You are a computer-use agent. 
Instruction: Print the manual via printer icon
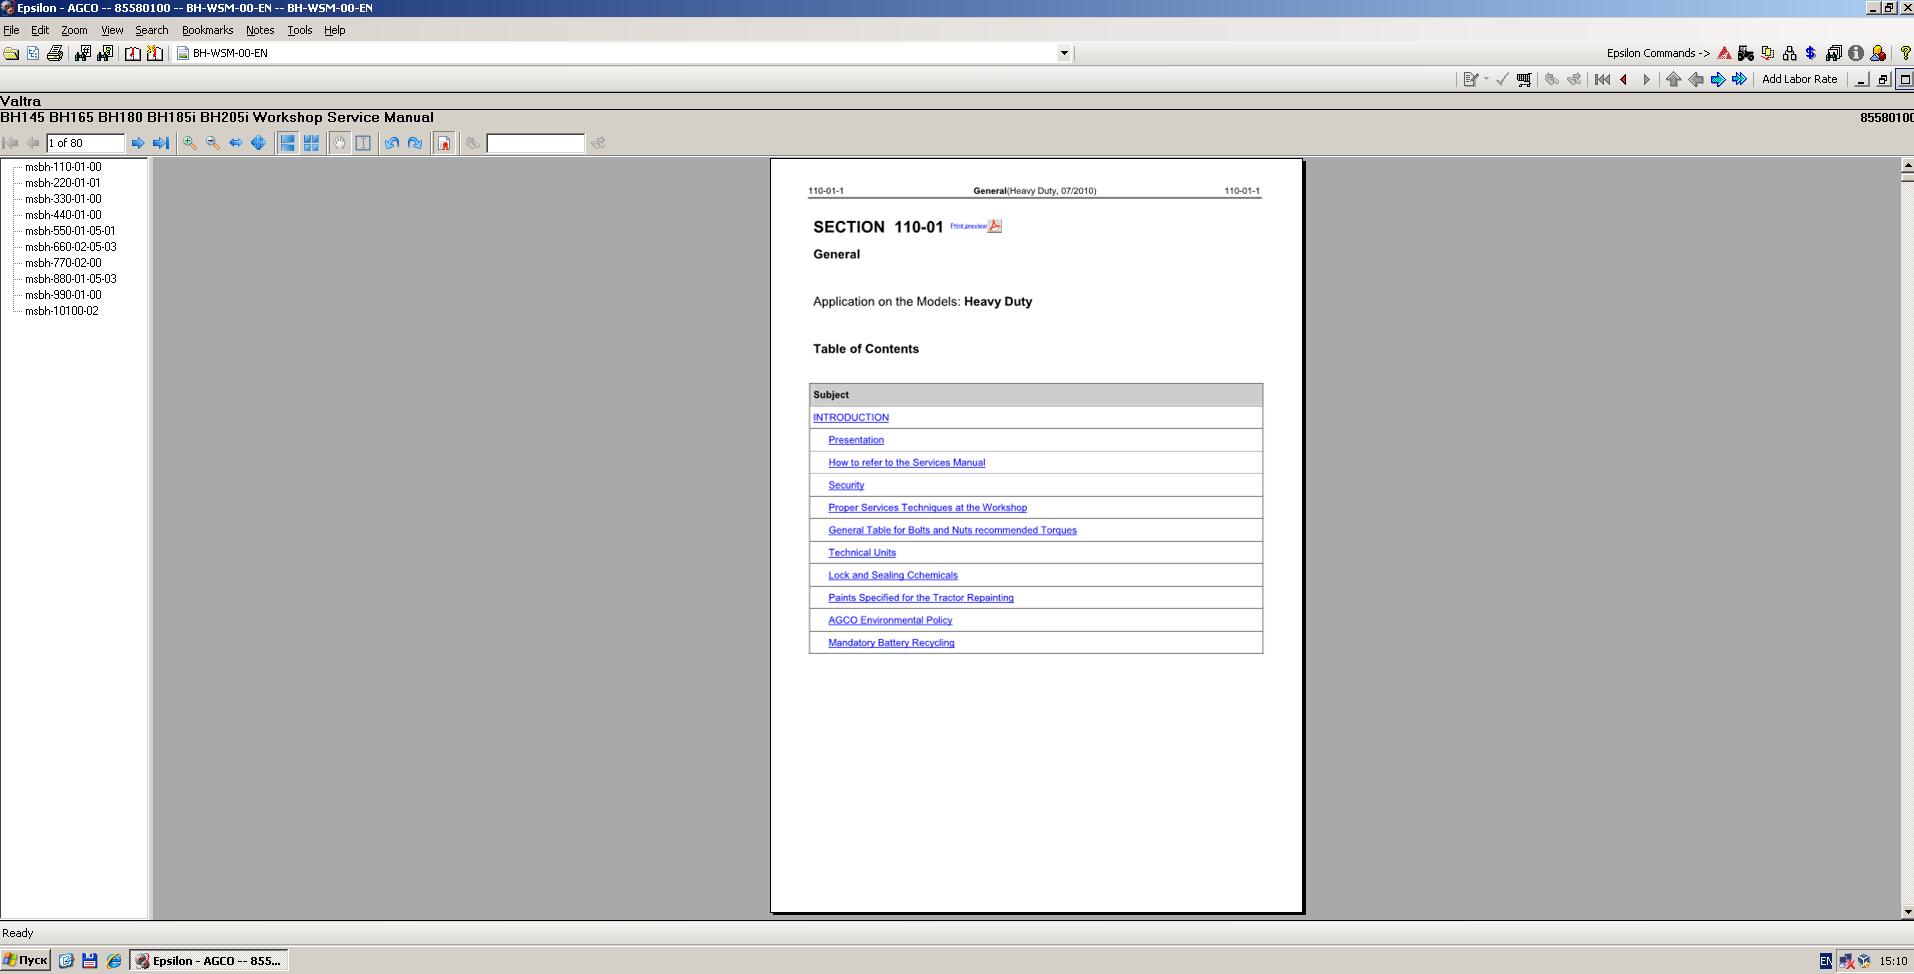pos(55,53)
